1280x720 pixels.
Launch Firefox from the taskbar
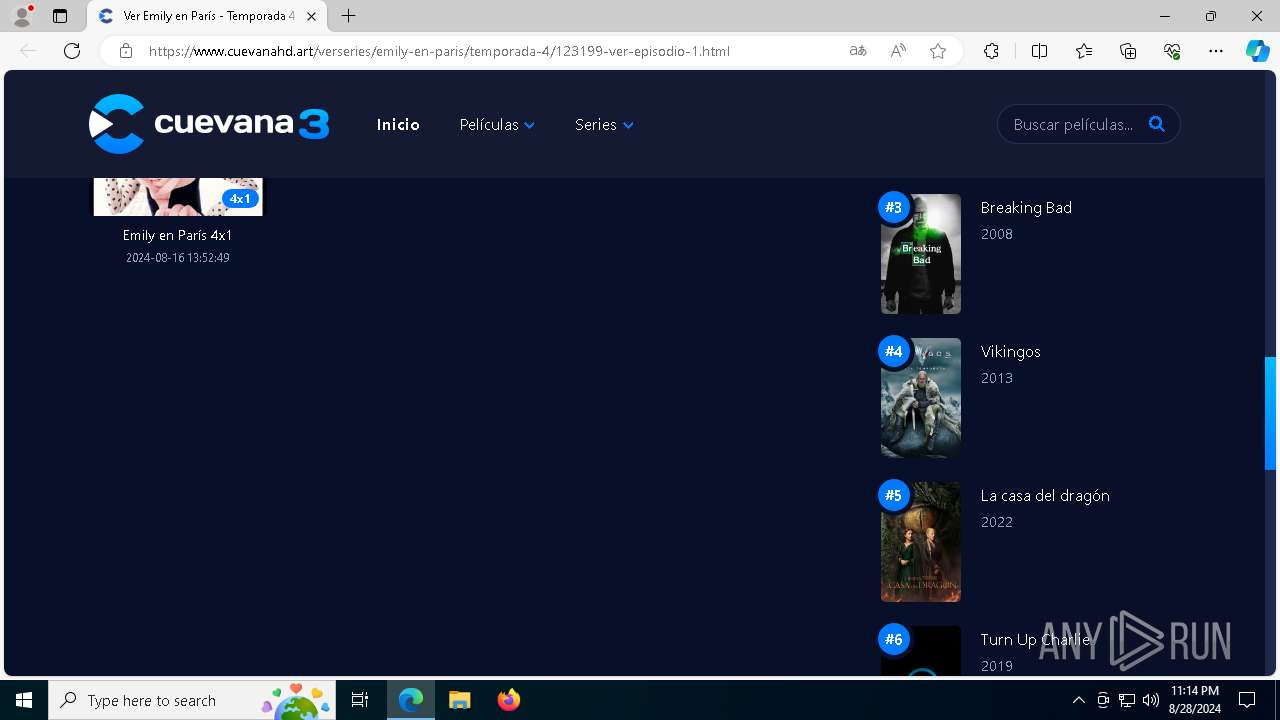click(508, 700)
